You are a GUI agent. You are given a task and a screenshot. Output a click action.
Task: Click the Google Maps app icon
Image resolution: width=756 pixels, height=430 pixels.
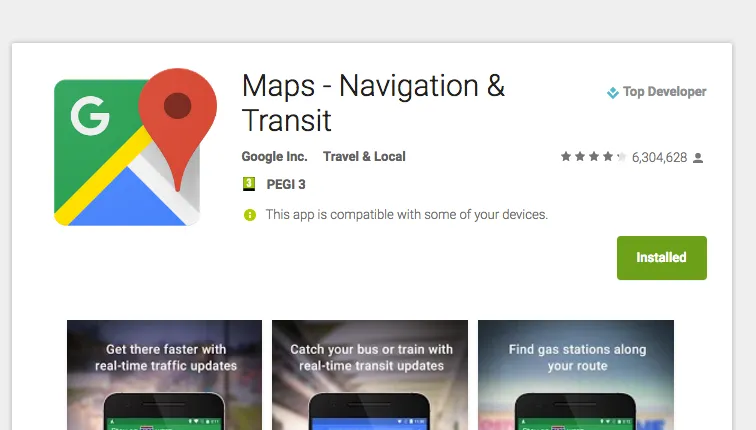point(135,147)
